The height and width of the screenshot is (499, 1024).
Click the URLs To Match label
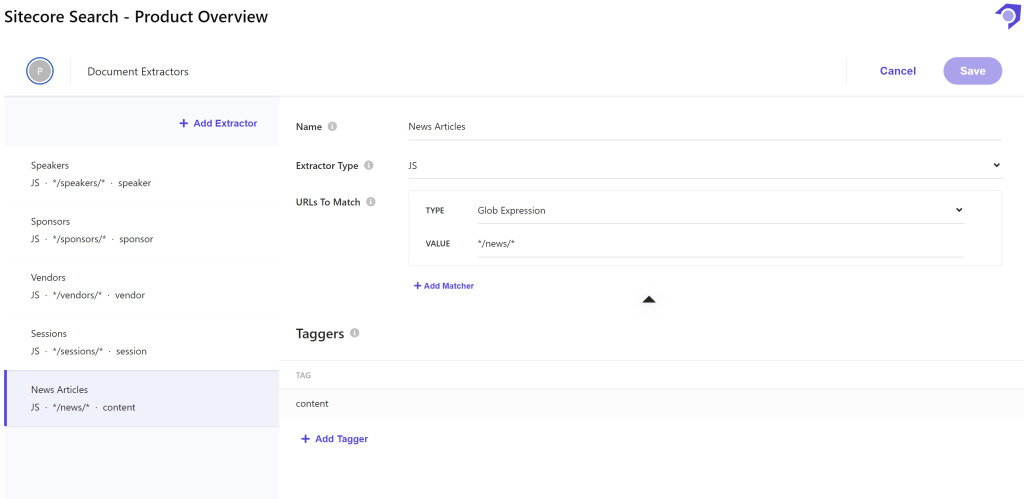[x=328, y=202]
